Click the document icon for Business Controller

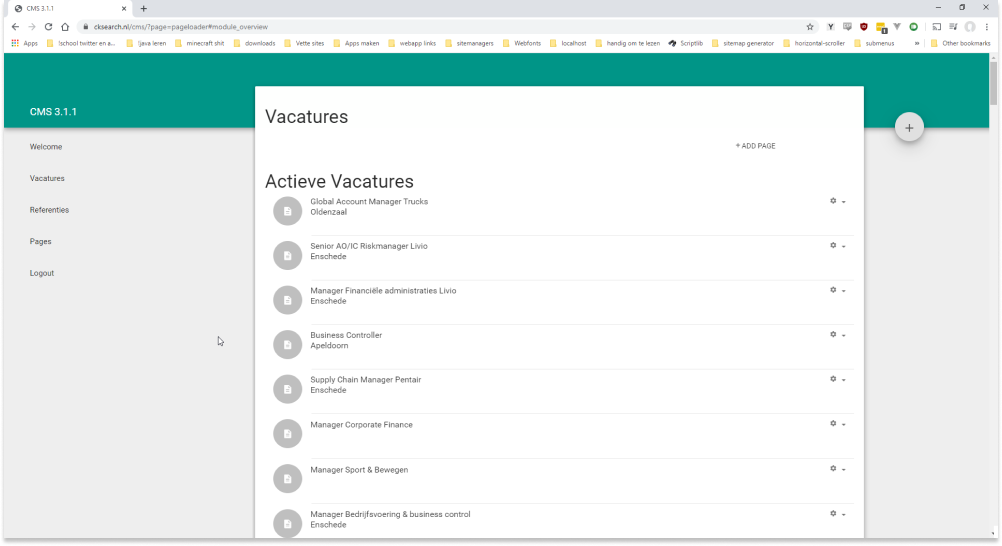coord(288,345)
